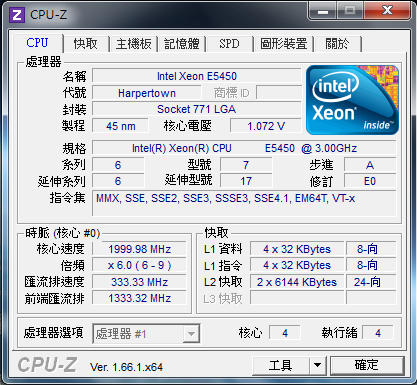The width and height of the screenshot is (417, 385).
Task: Click the L1 指令 8-向 associativity value
Action: tap(371, 265)
